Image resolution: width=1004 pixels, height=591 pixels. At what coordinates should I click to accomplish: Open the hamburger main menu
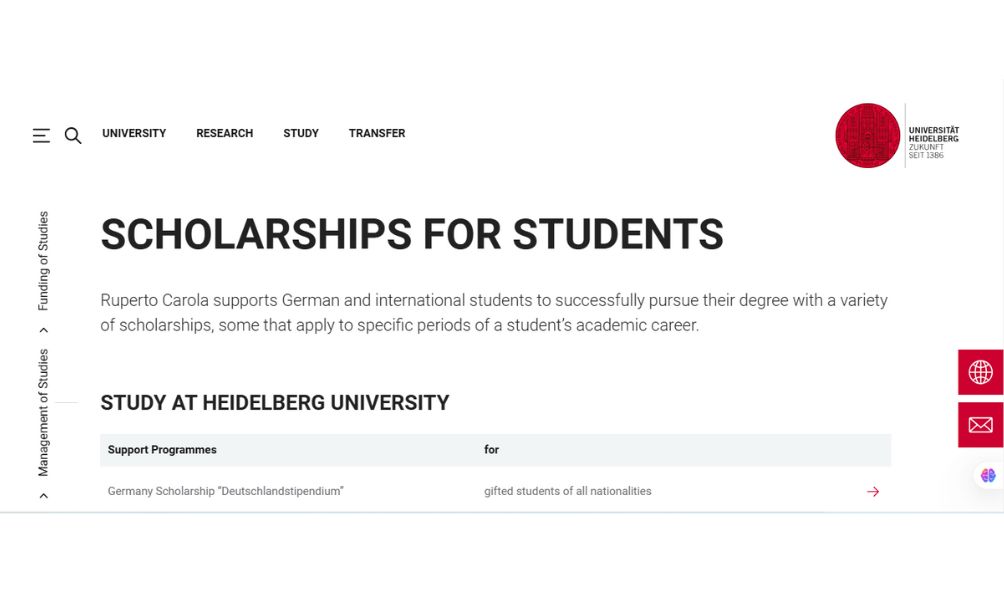(41, 135)
